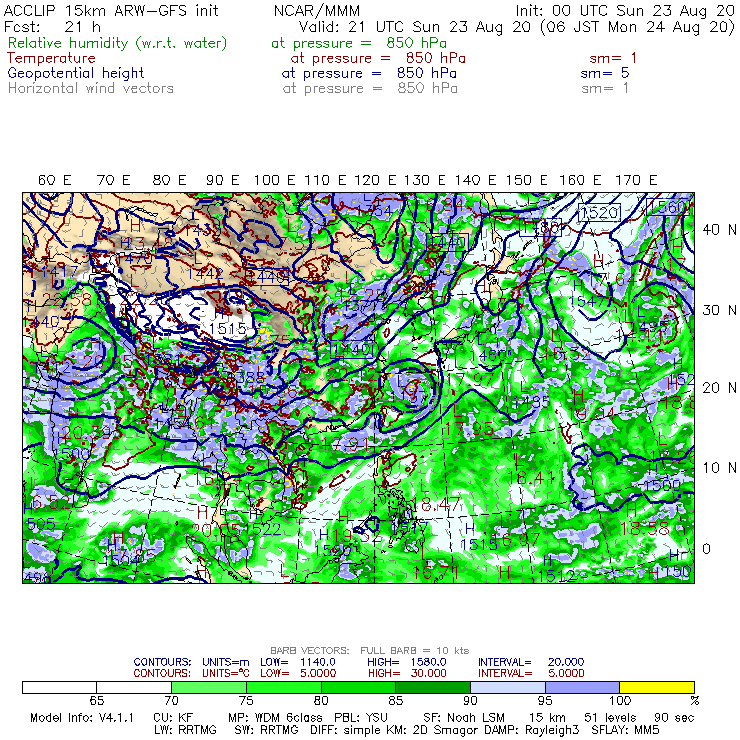740x740 pixels.
Task: Click the "51 levels" footer text
Action: pyautogui.click(x=610, y=718)
